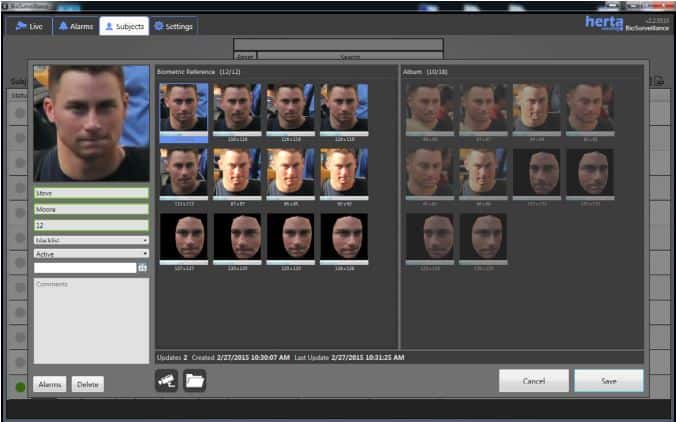Select the Subjects tab
676x422 pixels.
(x=124, y=26)
